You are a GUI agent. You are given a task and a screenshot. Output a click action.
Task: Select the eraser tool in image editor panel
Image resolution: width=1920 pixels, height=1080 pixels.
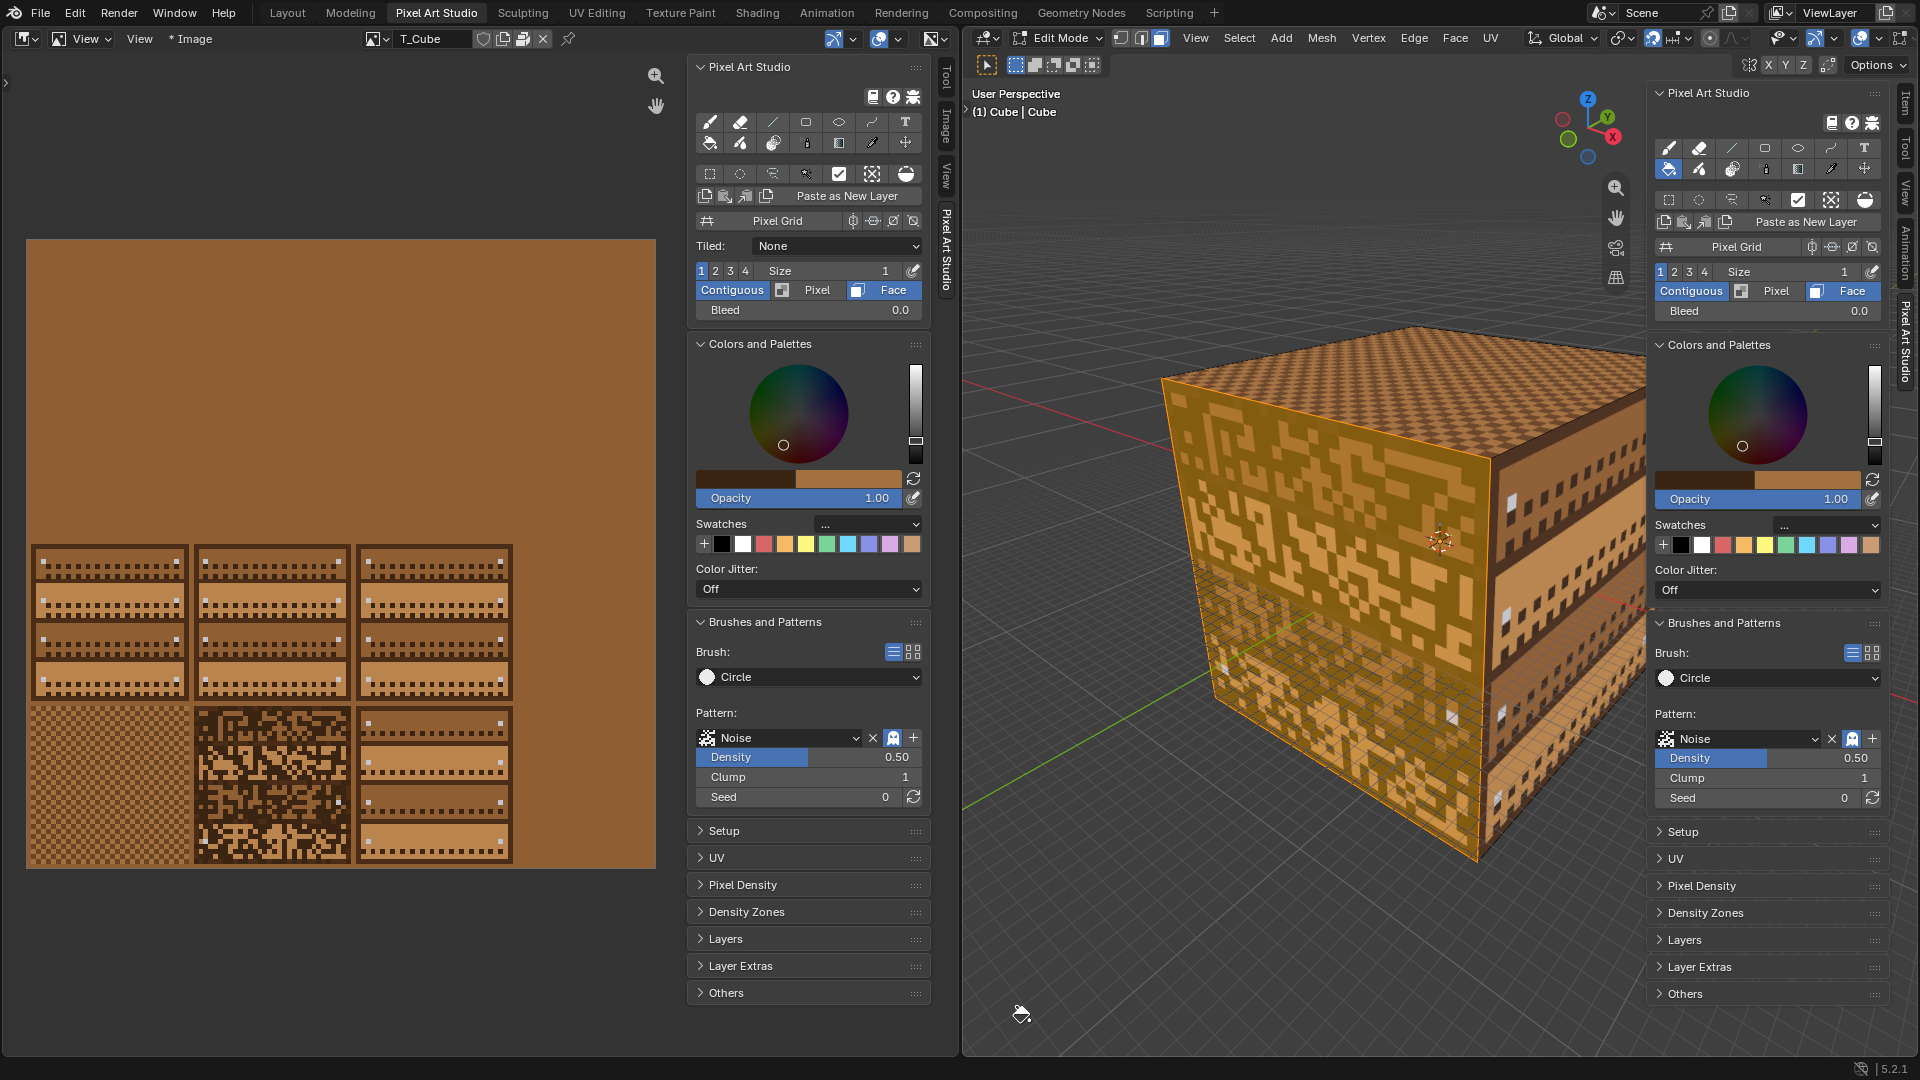[740, 122]
